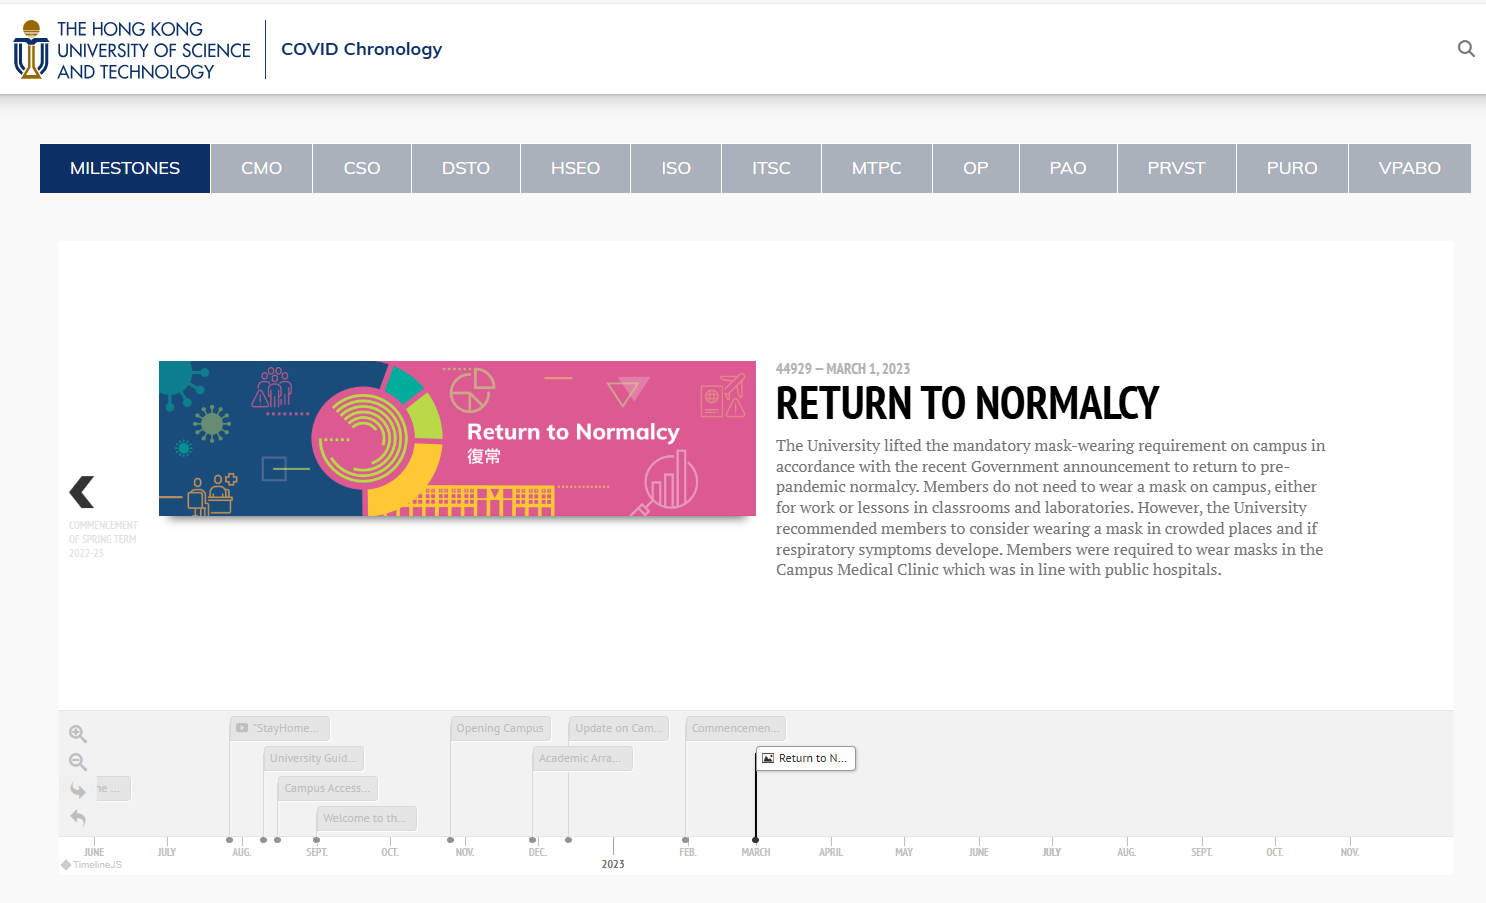Open search with the magnifier icon
Screen dimensions: 1486x903
tap(1465, 48)
